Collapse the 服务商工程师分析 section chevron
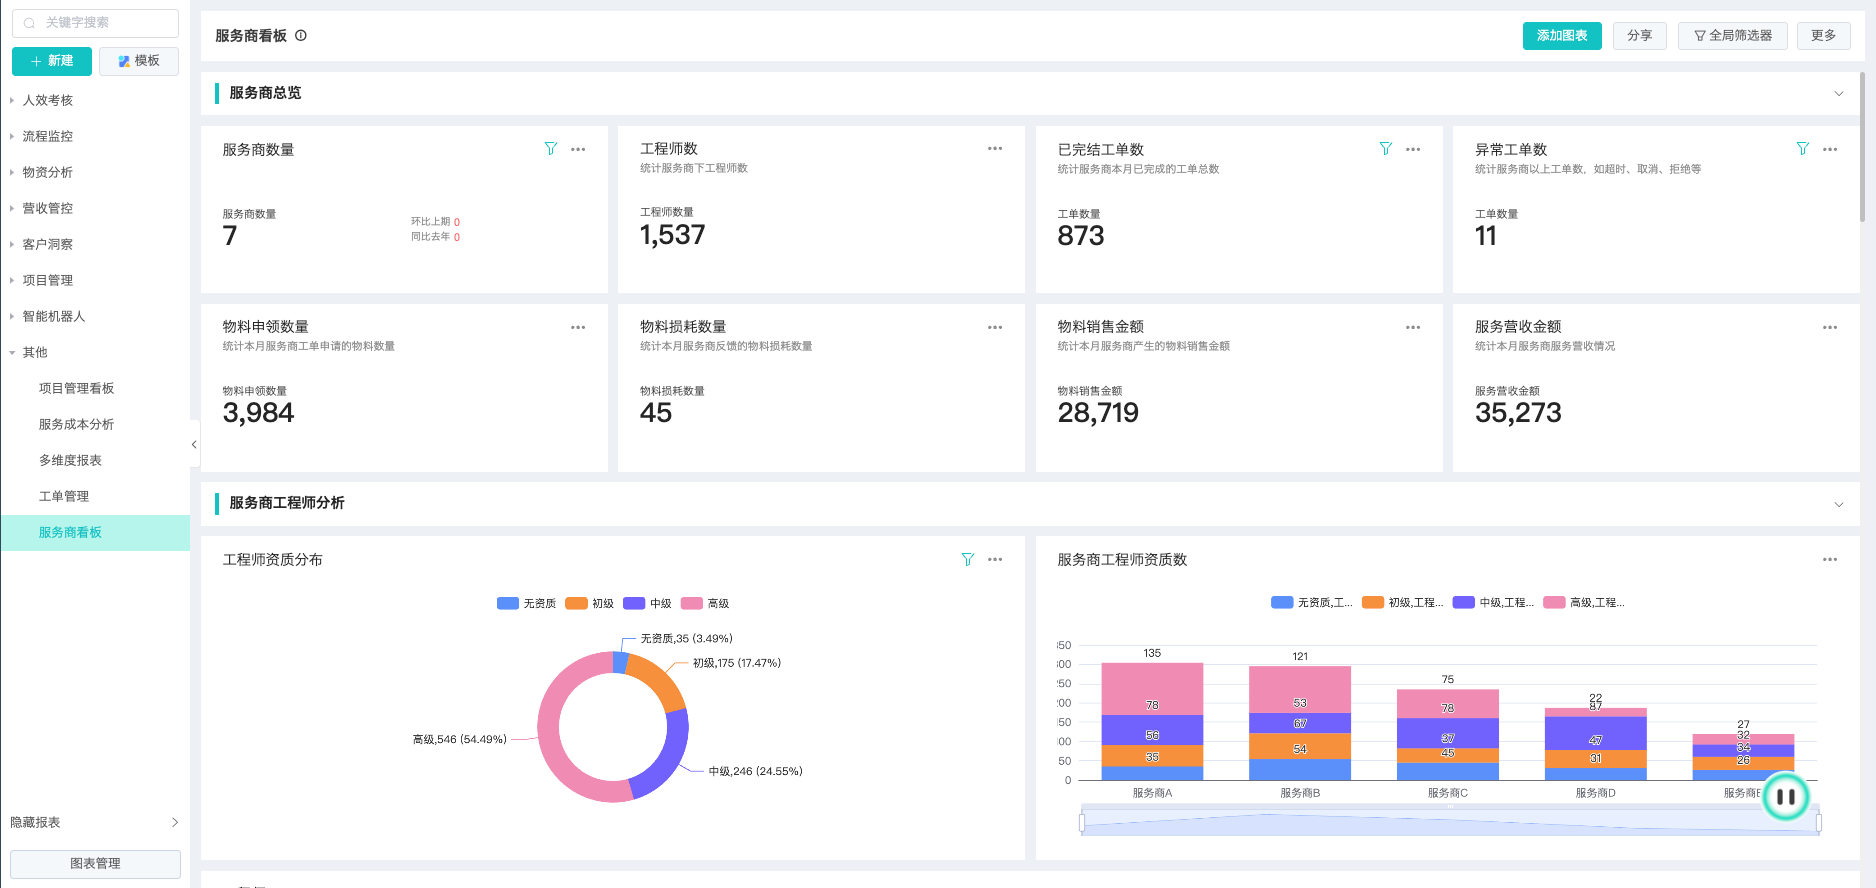Viewport: 1876px width, 888px height. pos(1839,504)
